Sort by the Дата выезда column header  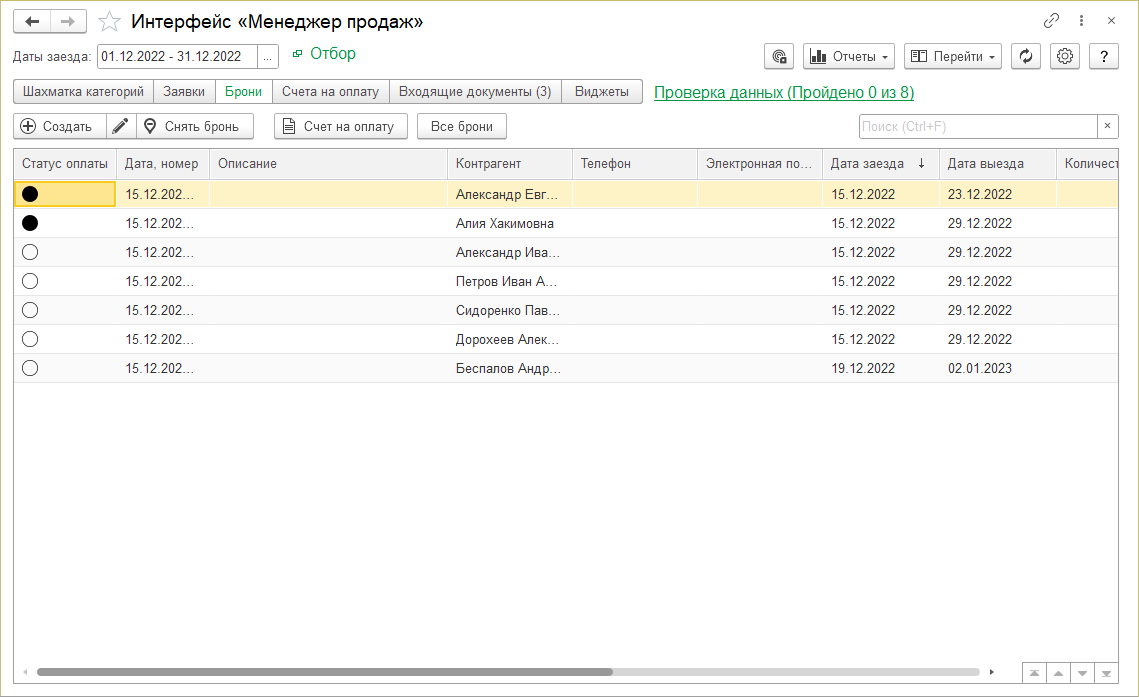point(997,163)
